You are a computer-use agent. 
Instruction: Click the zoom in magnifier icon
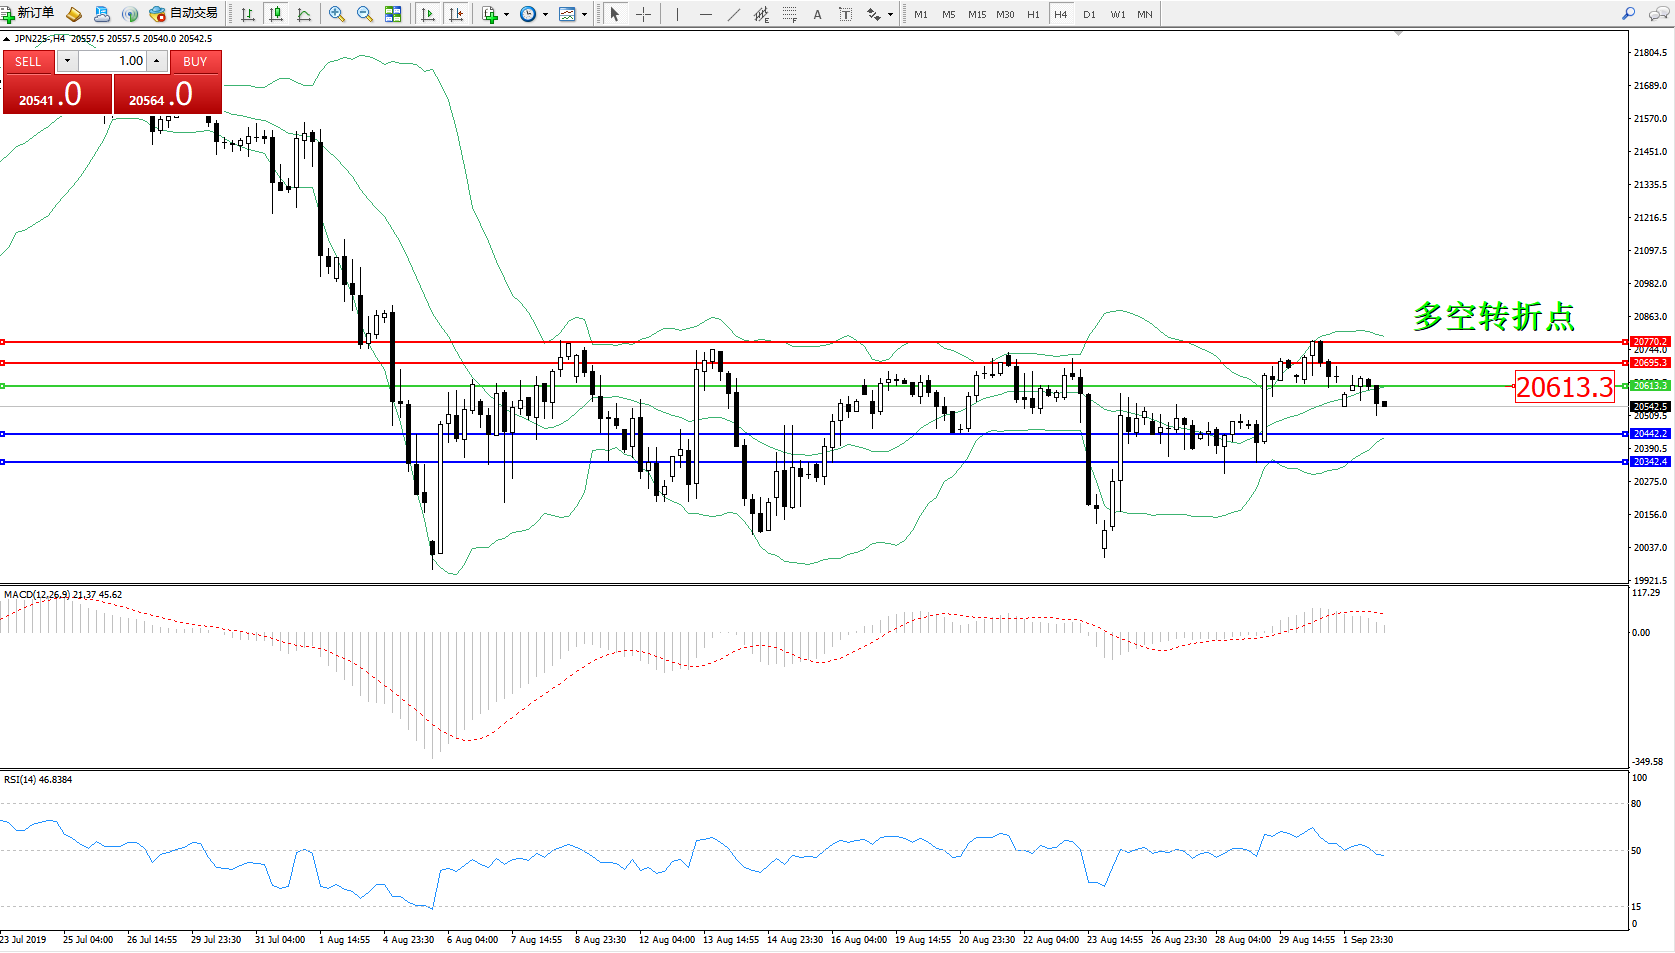point(337,14)
